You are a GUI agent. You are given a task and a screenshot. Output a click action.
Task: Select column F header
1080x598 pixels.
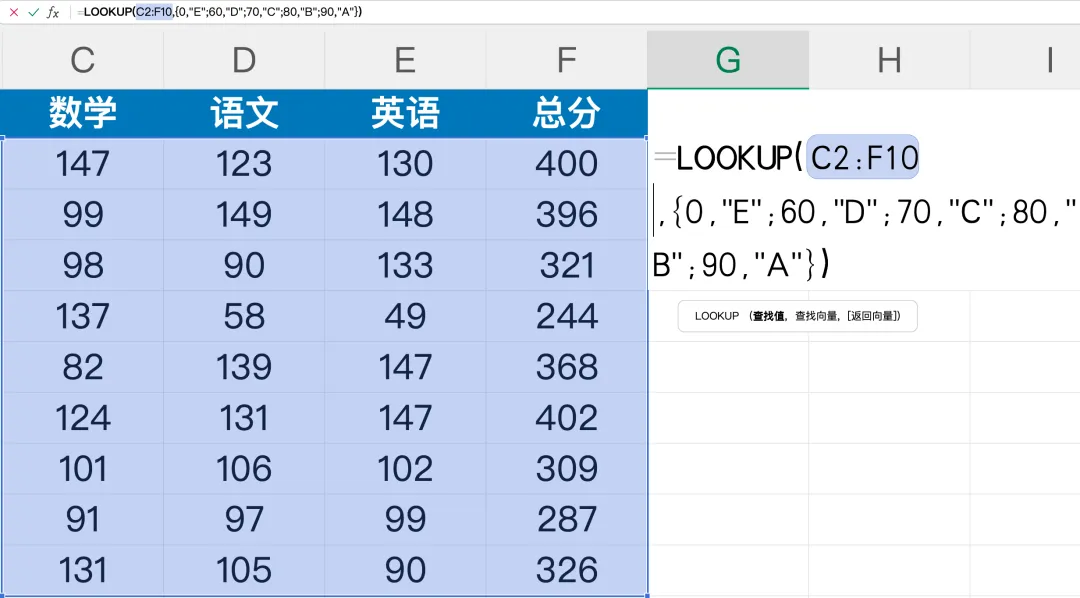(566, 60)
